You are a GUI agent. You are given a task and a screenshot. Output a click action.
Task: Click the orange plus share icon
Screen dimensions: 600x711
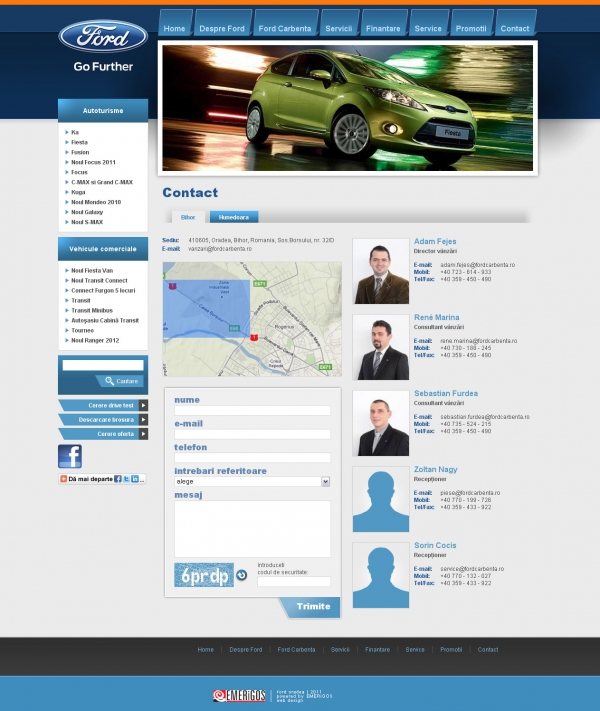click(x=63, y=479)
